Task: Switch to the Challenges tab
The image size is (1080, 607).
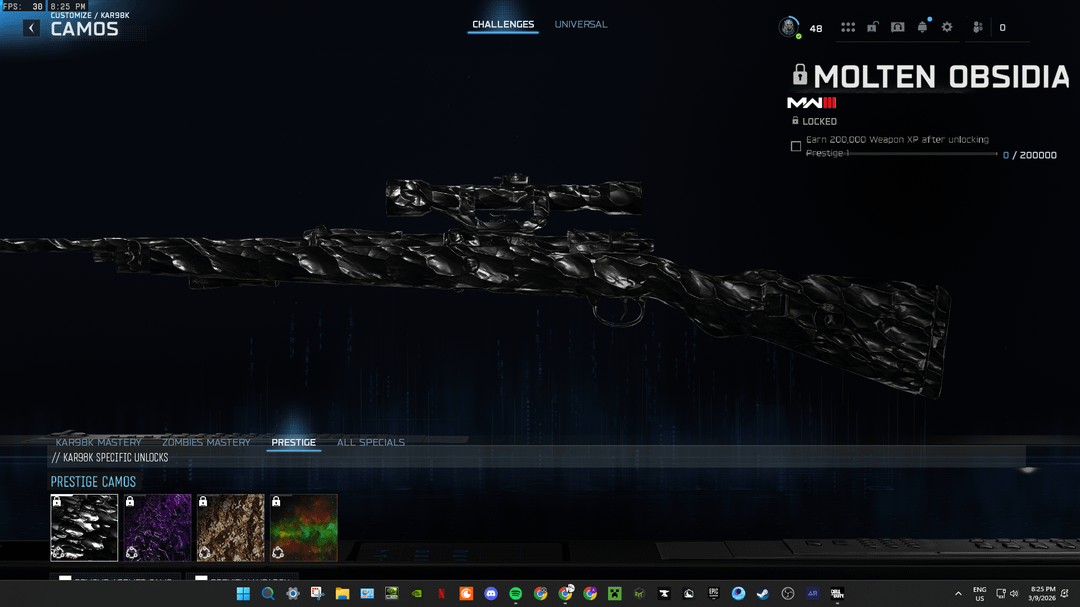Action: 503,25
